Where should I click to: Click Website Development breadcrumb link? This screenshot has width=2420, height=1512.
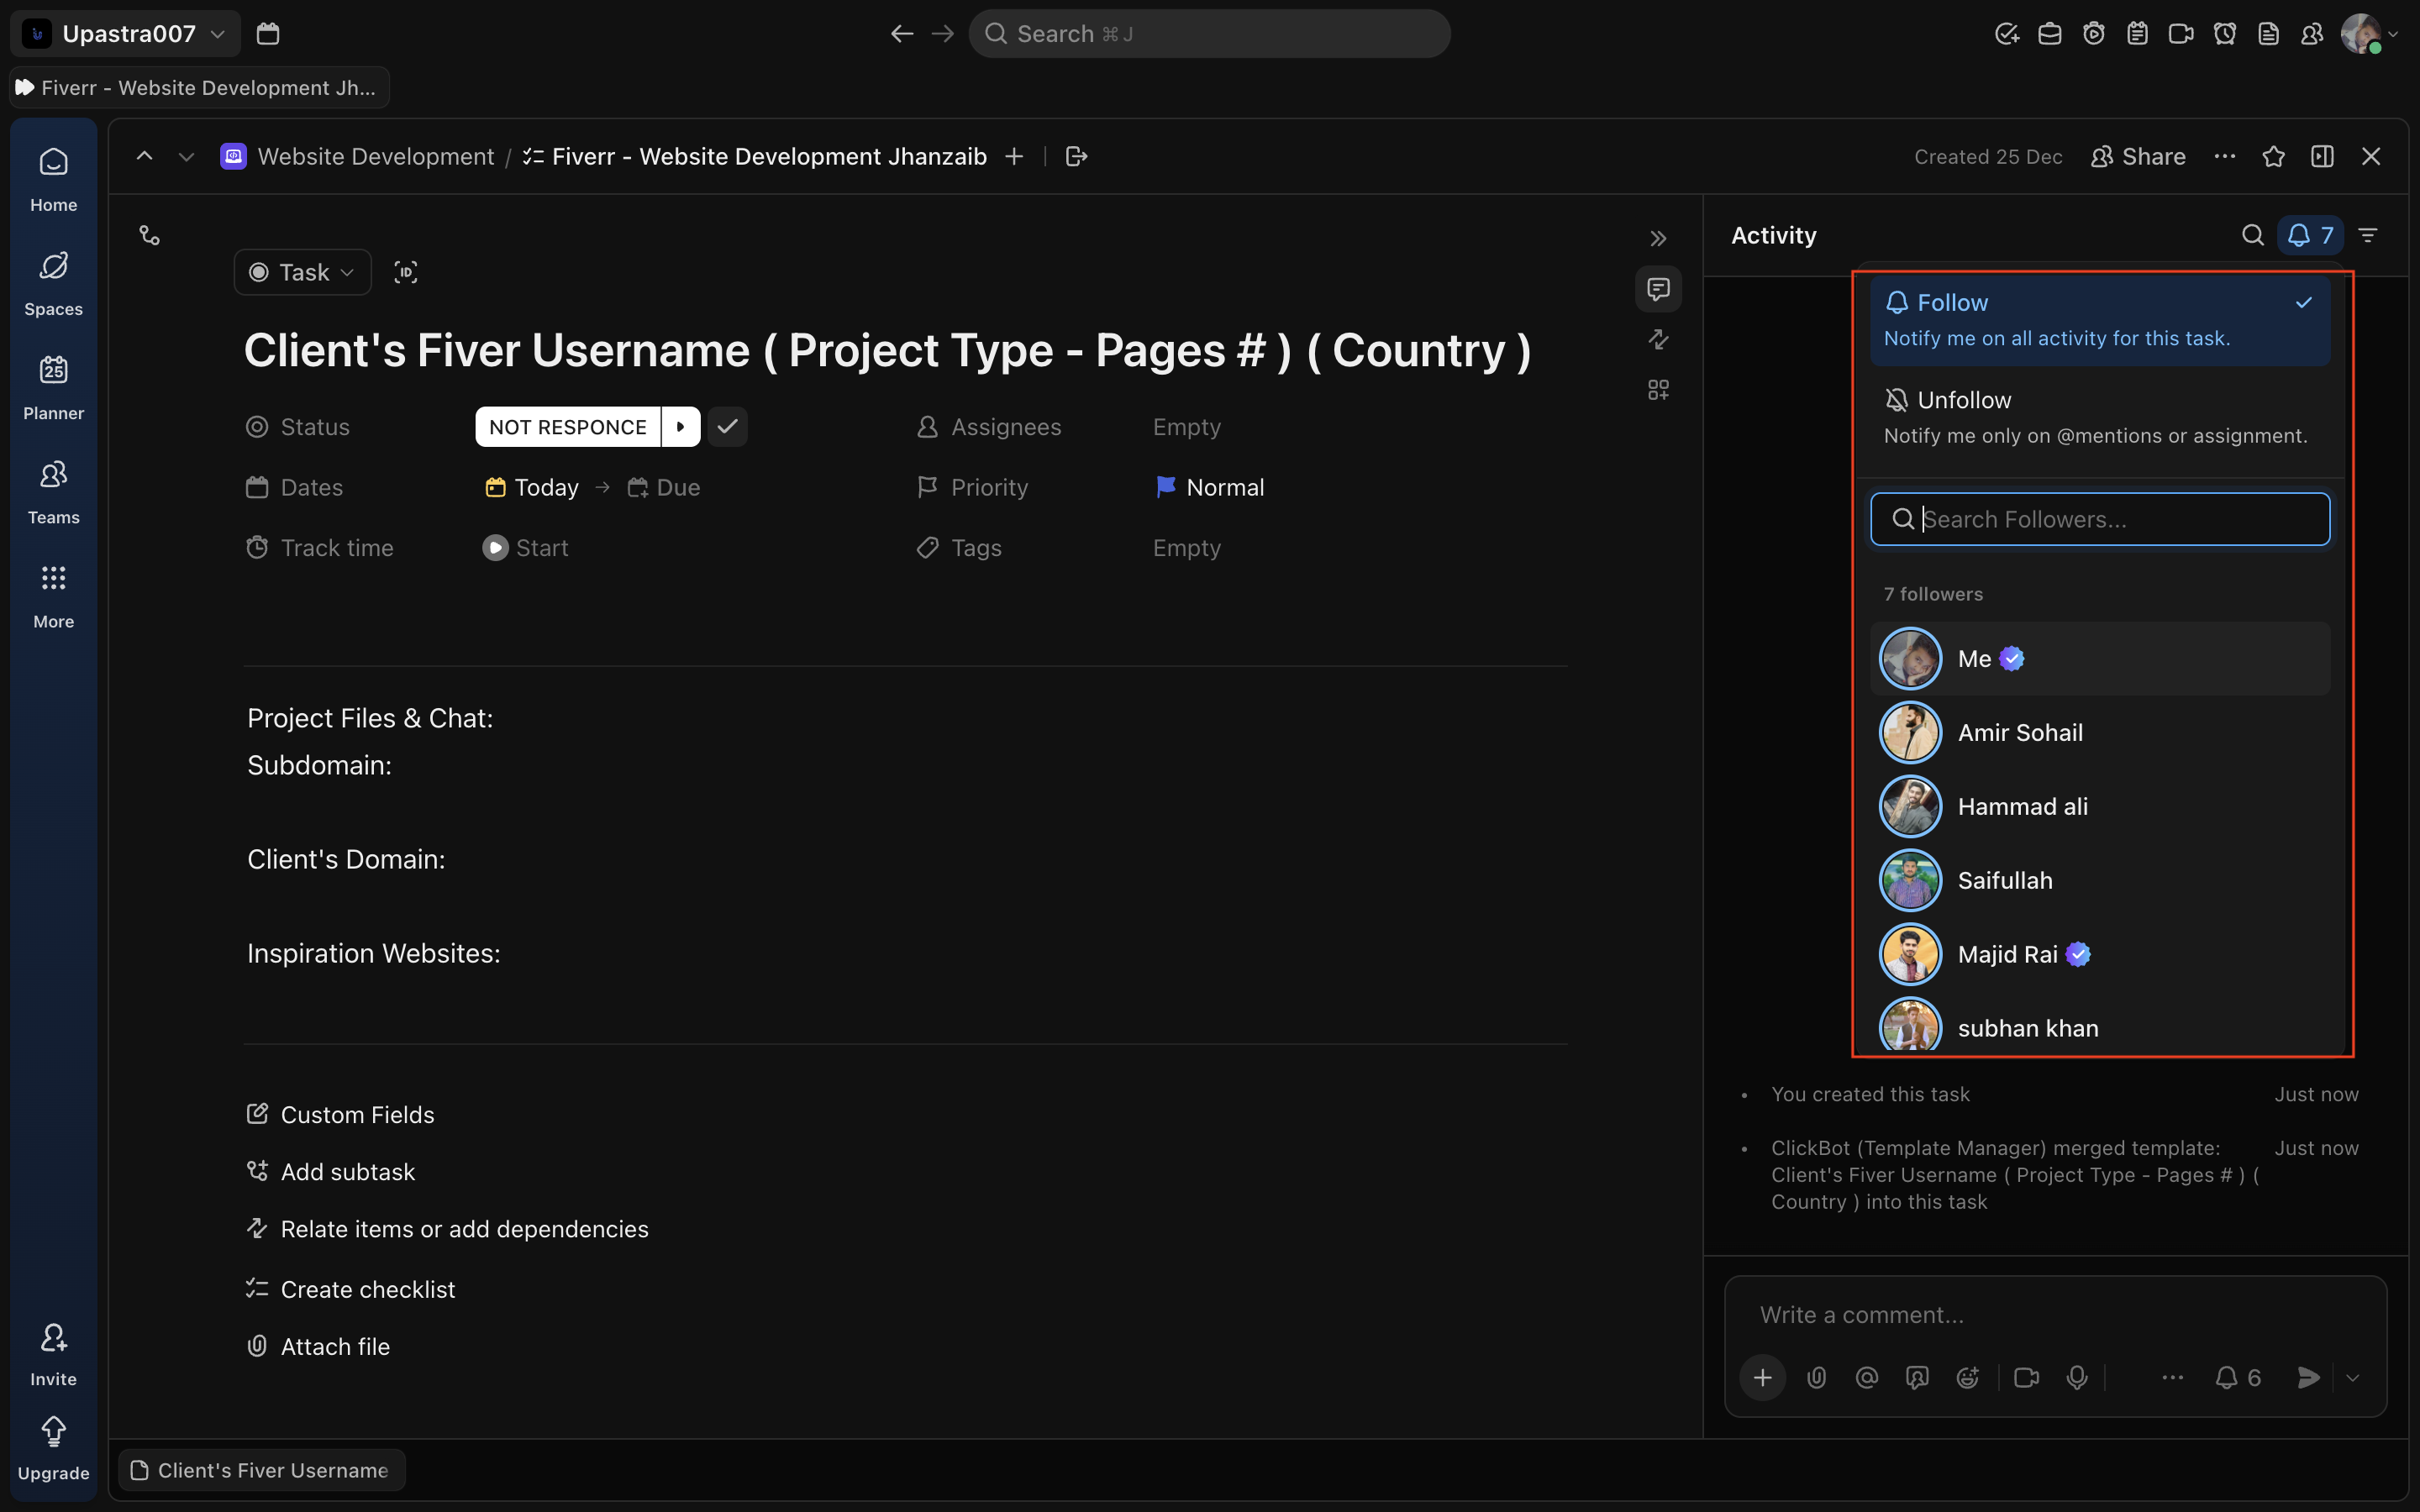(375, 156)
